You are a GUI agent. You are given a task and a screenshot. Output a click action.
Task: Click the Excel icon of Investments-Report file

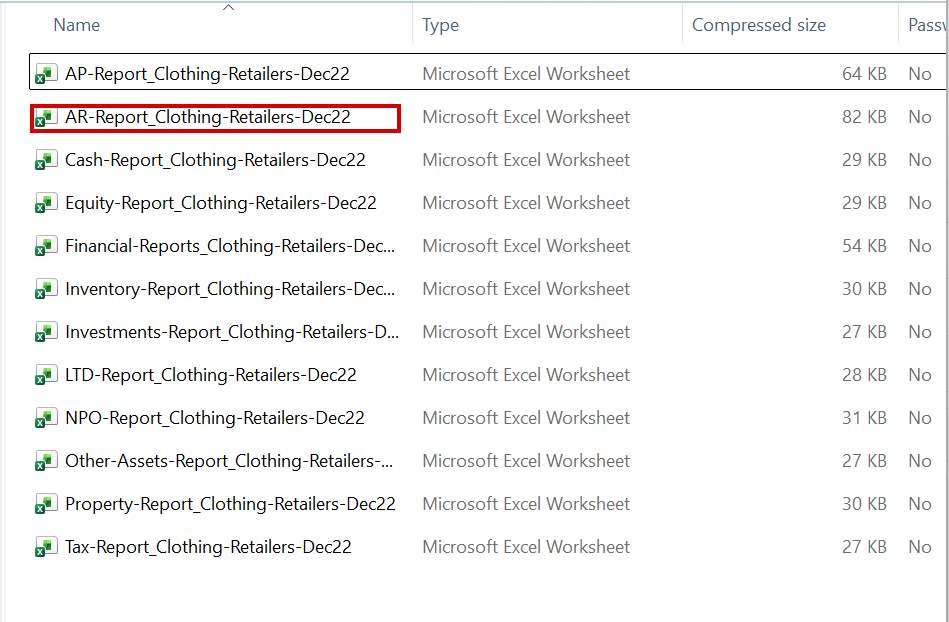point(47,332)
